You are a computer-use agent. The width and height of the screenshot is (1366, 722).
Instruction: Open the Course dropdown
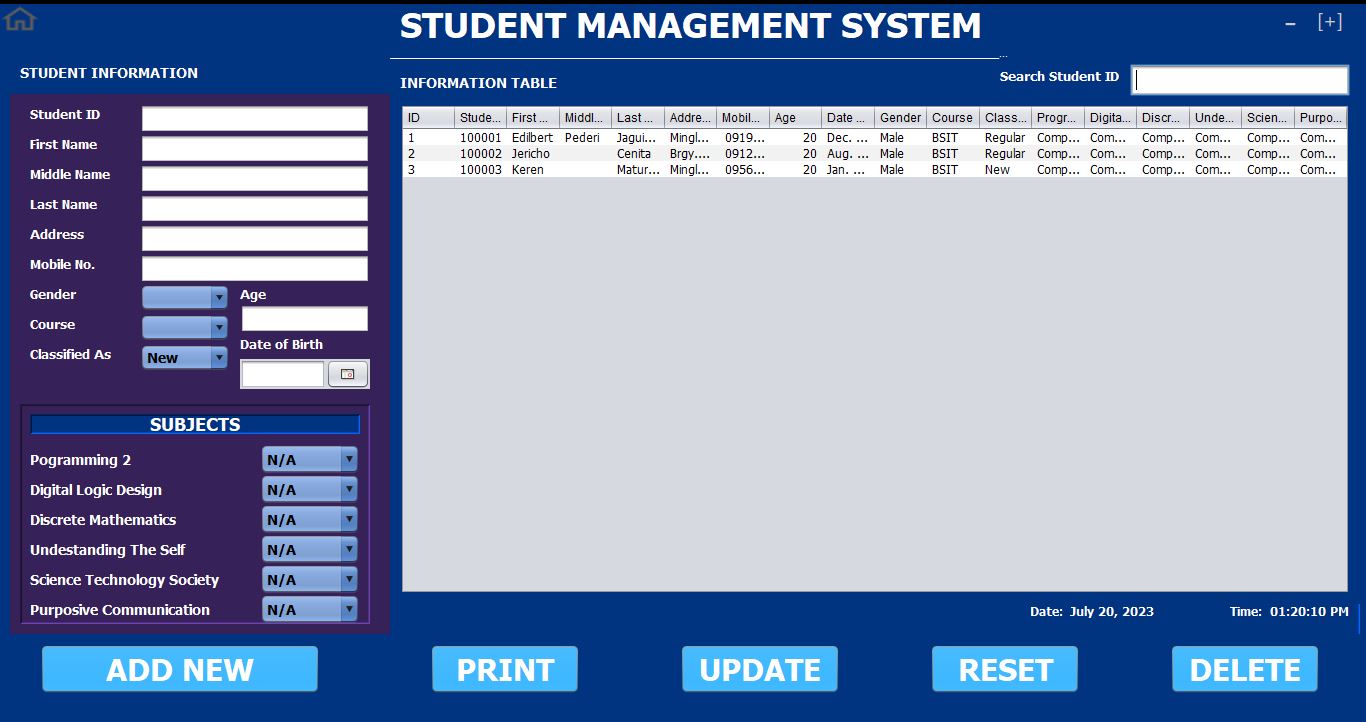point(185,327)
